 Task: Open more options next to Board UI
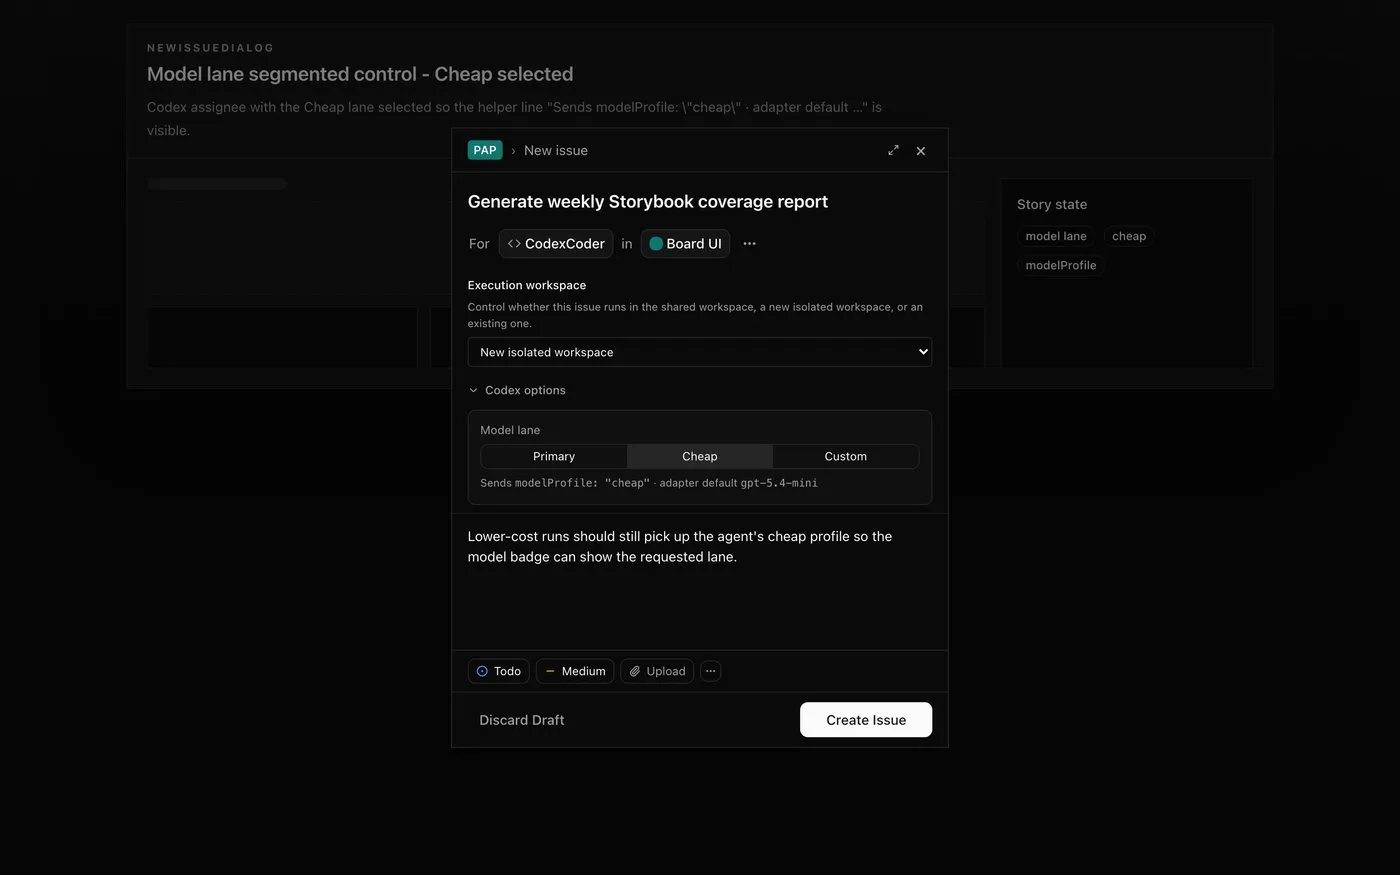tap(750, 244)
